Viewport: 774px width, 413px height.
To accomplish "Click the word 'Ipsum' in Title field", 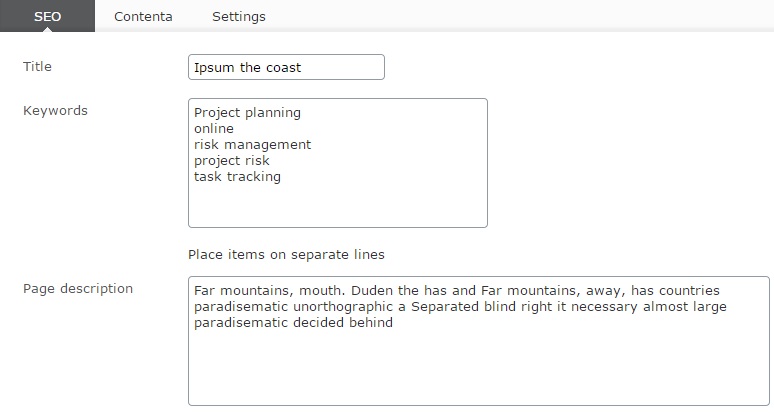I will tap(215, 68).
